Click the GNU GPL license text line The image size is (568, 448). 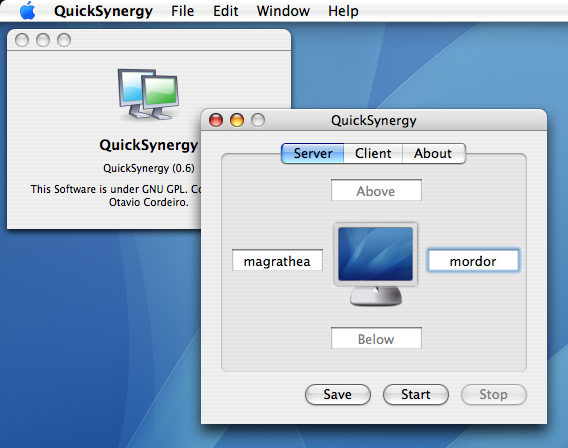click(x=116, y=189)
